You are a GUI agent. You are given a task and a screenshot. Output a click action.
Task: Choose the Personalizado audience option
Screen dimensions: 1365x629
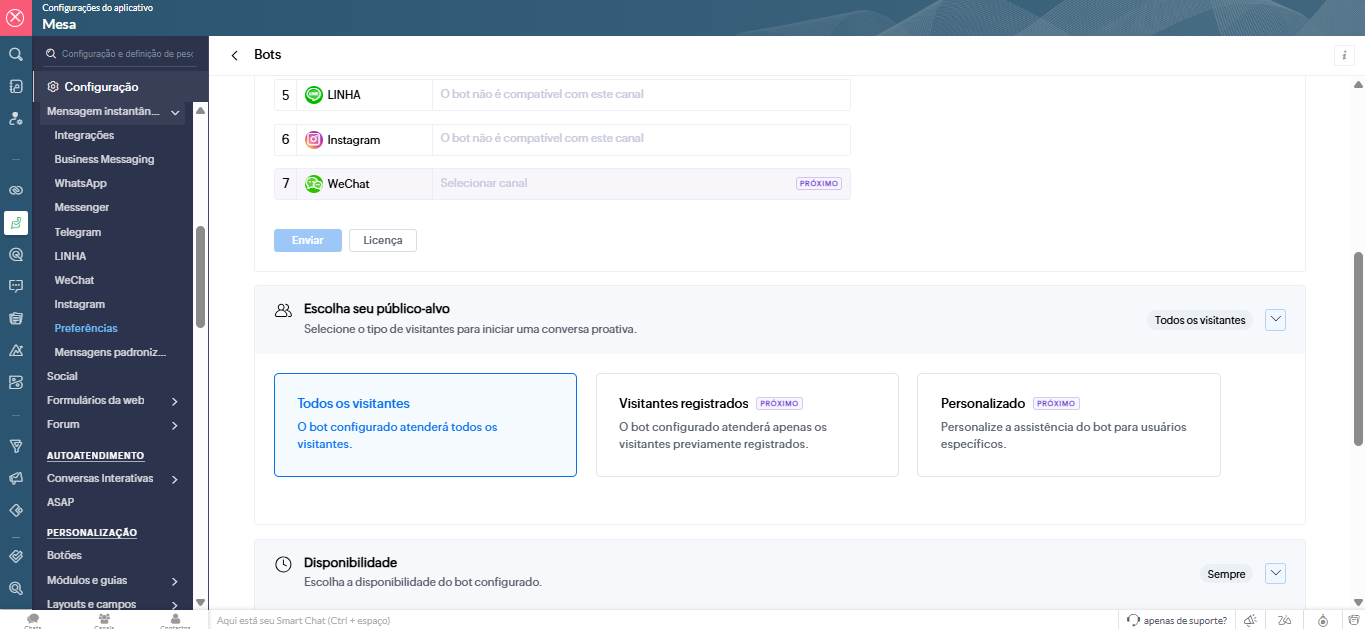tap(1068, 425)
